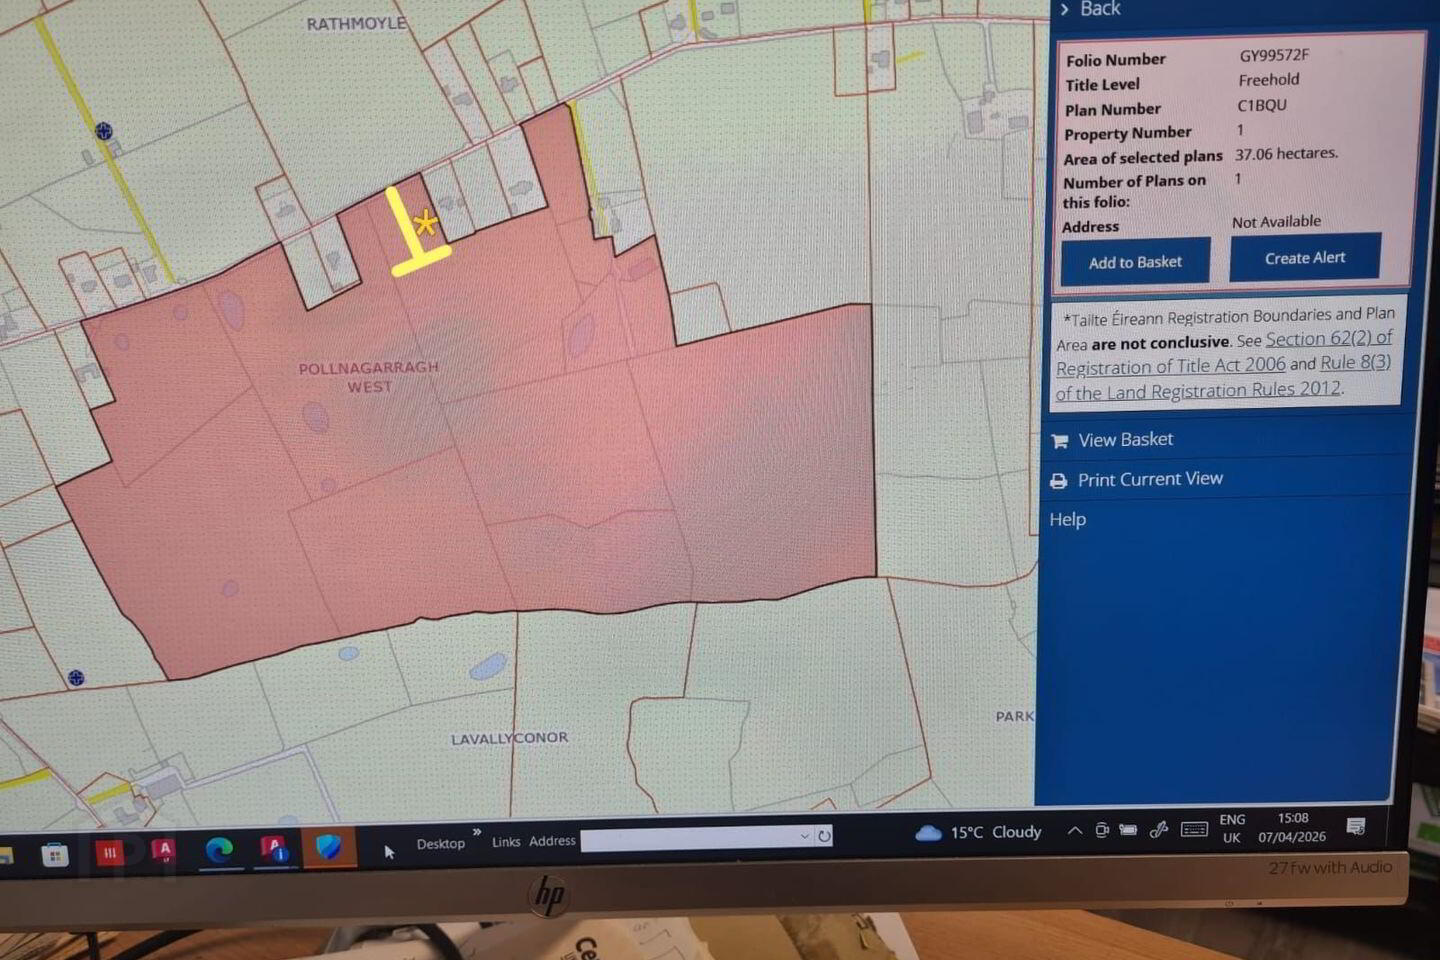Click the refresh icon beside Address bar
Image resolution: width=1440 pixels, height=960 pixels.
point(824,835)
